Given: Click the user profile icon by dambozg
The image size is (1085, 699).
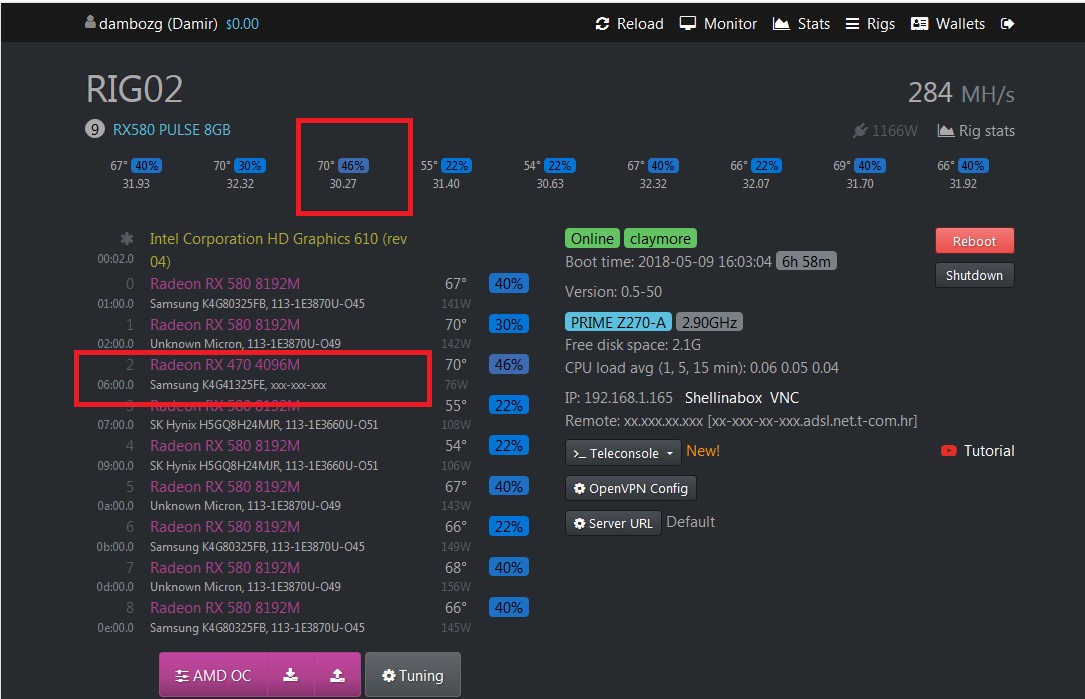Looking at the screenshot, I should (91, 23).
